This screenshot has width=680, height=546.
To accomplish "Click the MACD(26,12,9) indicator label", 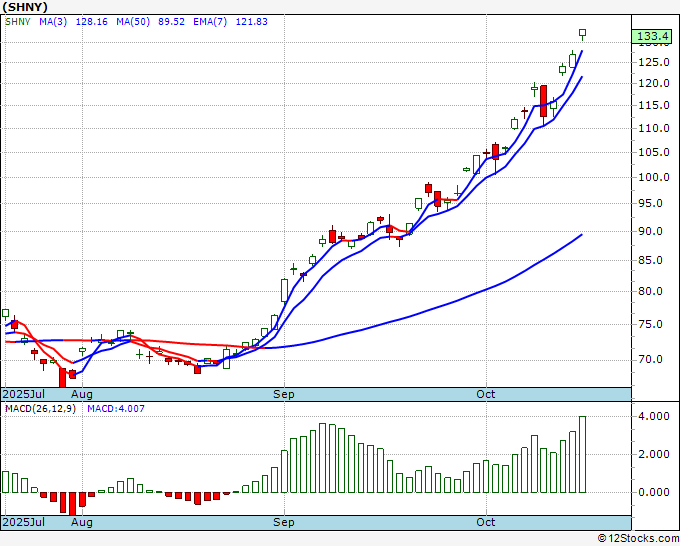I will pyautogui.click(x=40, y=409).
